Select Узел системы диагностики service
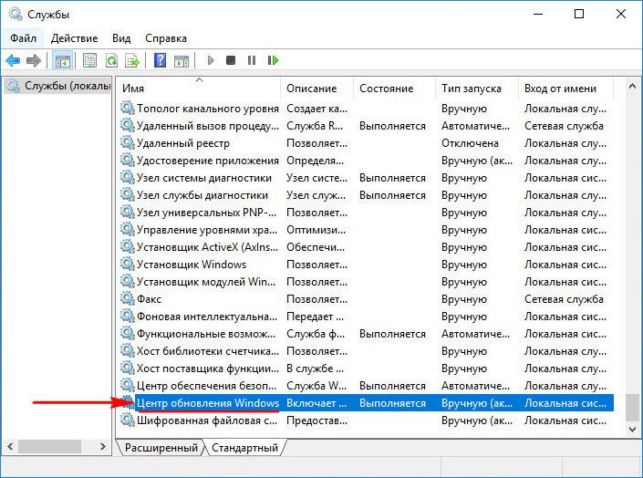Screen dimensions: 643x478 point(367,178)
